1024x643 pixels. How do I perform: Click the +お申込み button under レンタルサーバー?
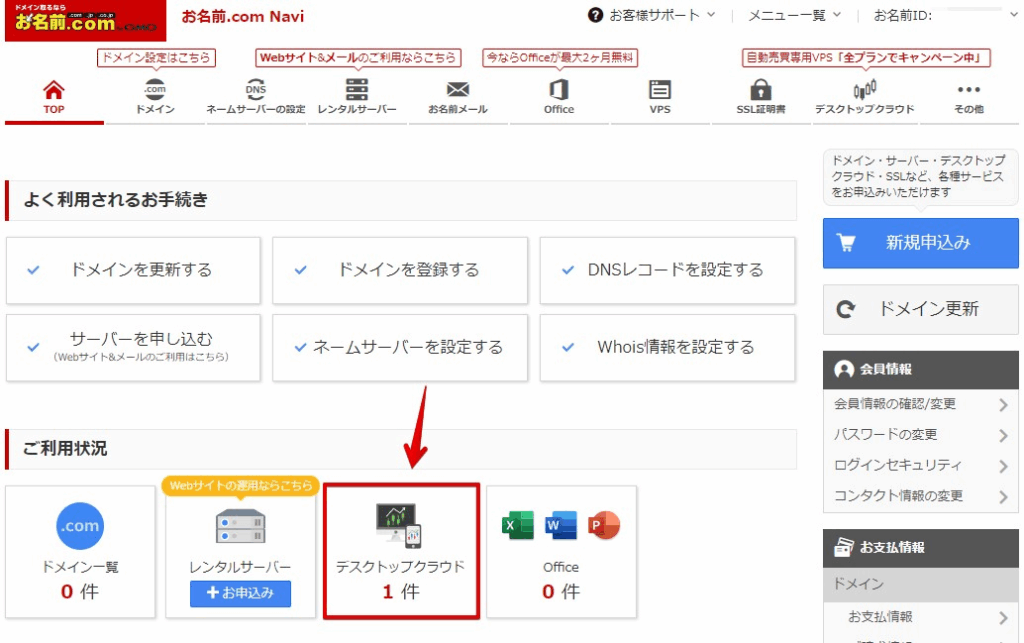pos(240,593)
